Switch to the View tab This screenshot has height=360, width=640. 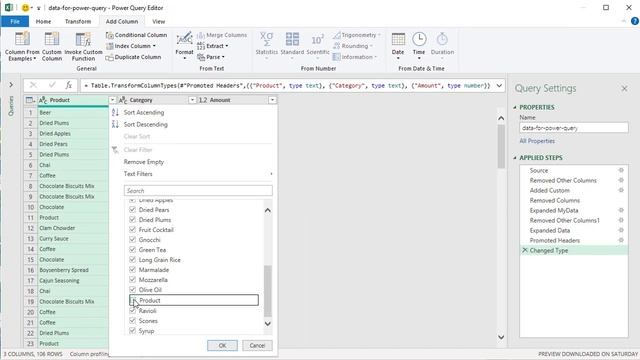(158, 21)
